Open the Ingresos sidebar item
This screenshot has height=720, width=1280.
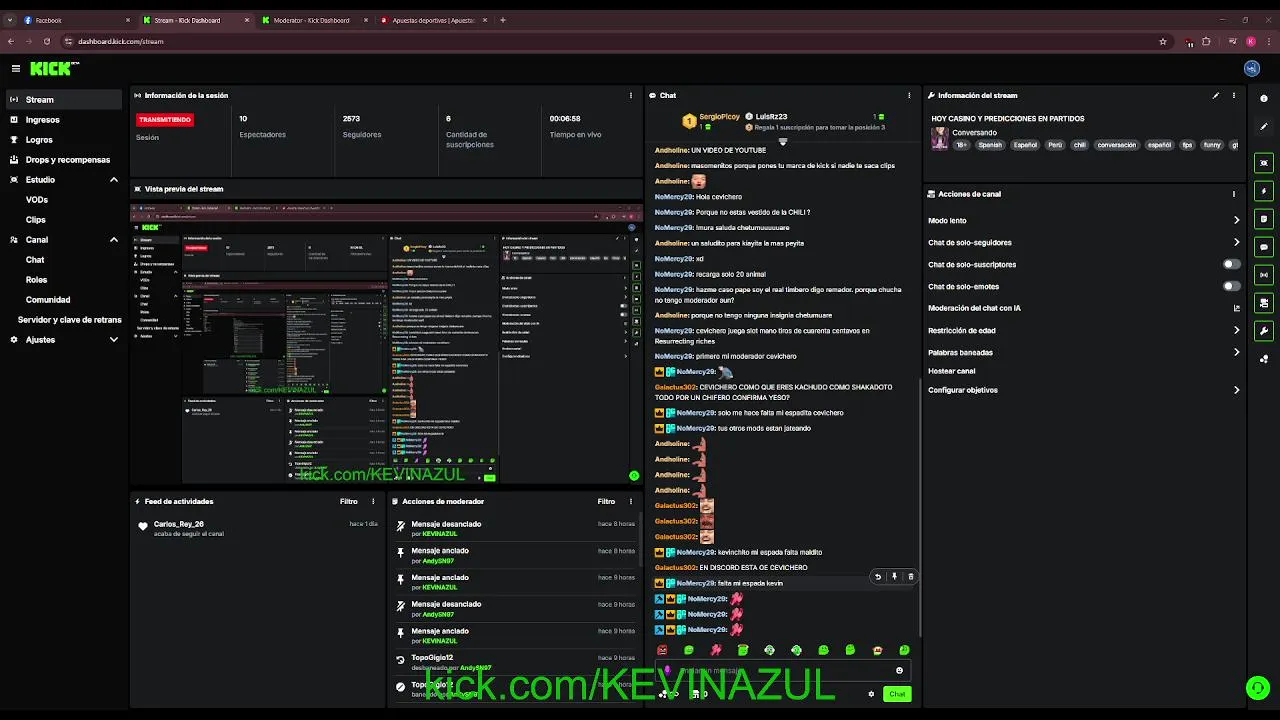(x=64, y=120)
